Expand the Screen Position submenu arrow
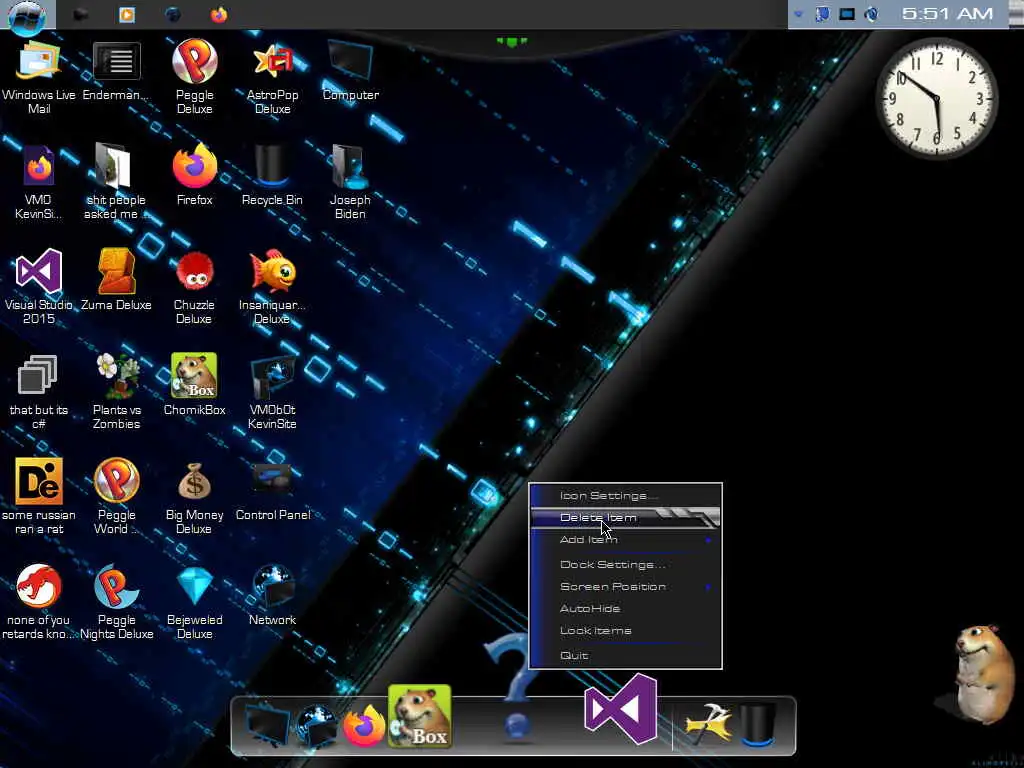 coord(708,587)
